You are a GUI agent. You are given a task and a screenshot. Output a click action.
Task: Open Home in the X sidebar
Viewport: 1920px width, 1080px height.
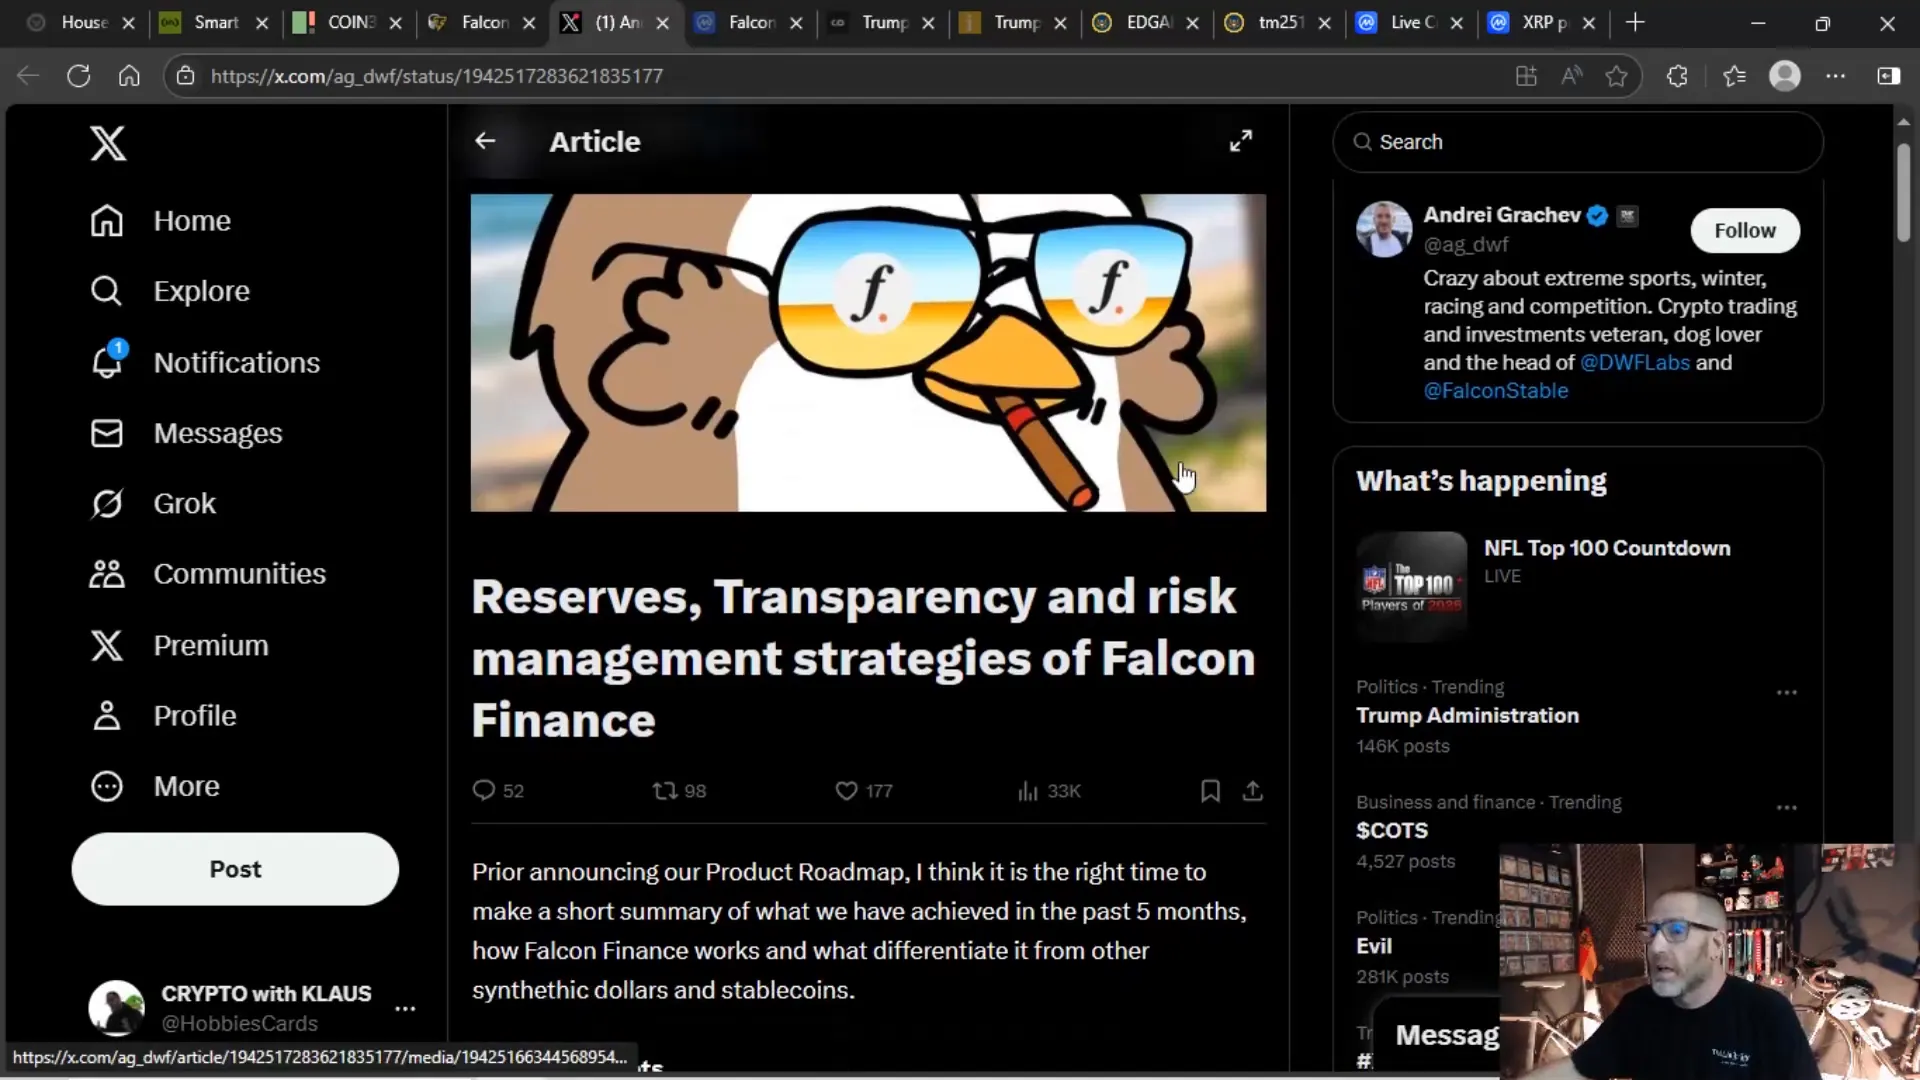(x=161, y=221)
